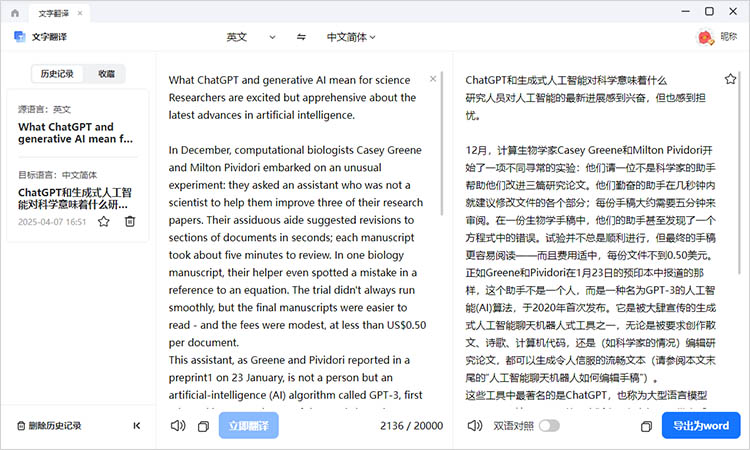Click the character count 2136 / 20000
750x450 pixels.
point(411,426)
